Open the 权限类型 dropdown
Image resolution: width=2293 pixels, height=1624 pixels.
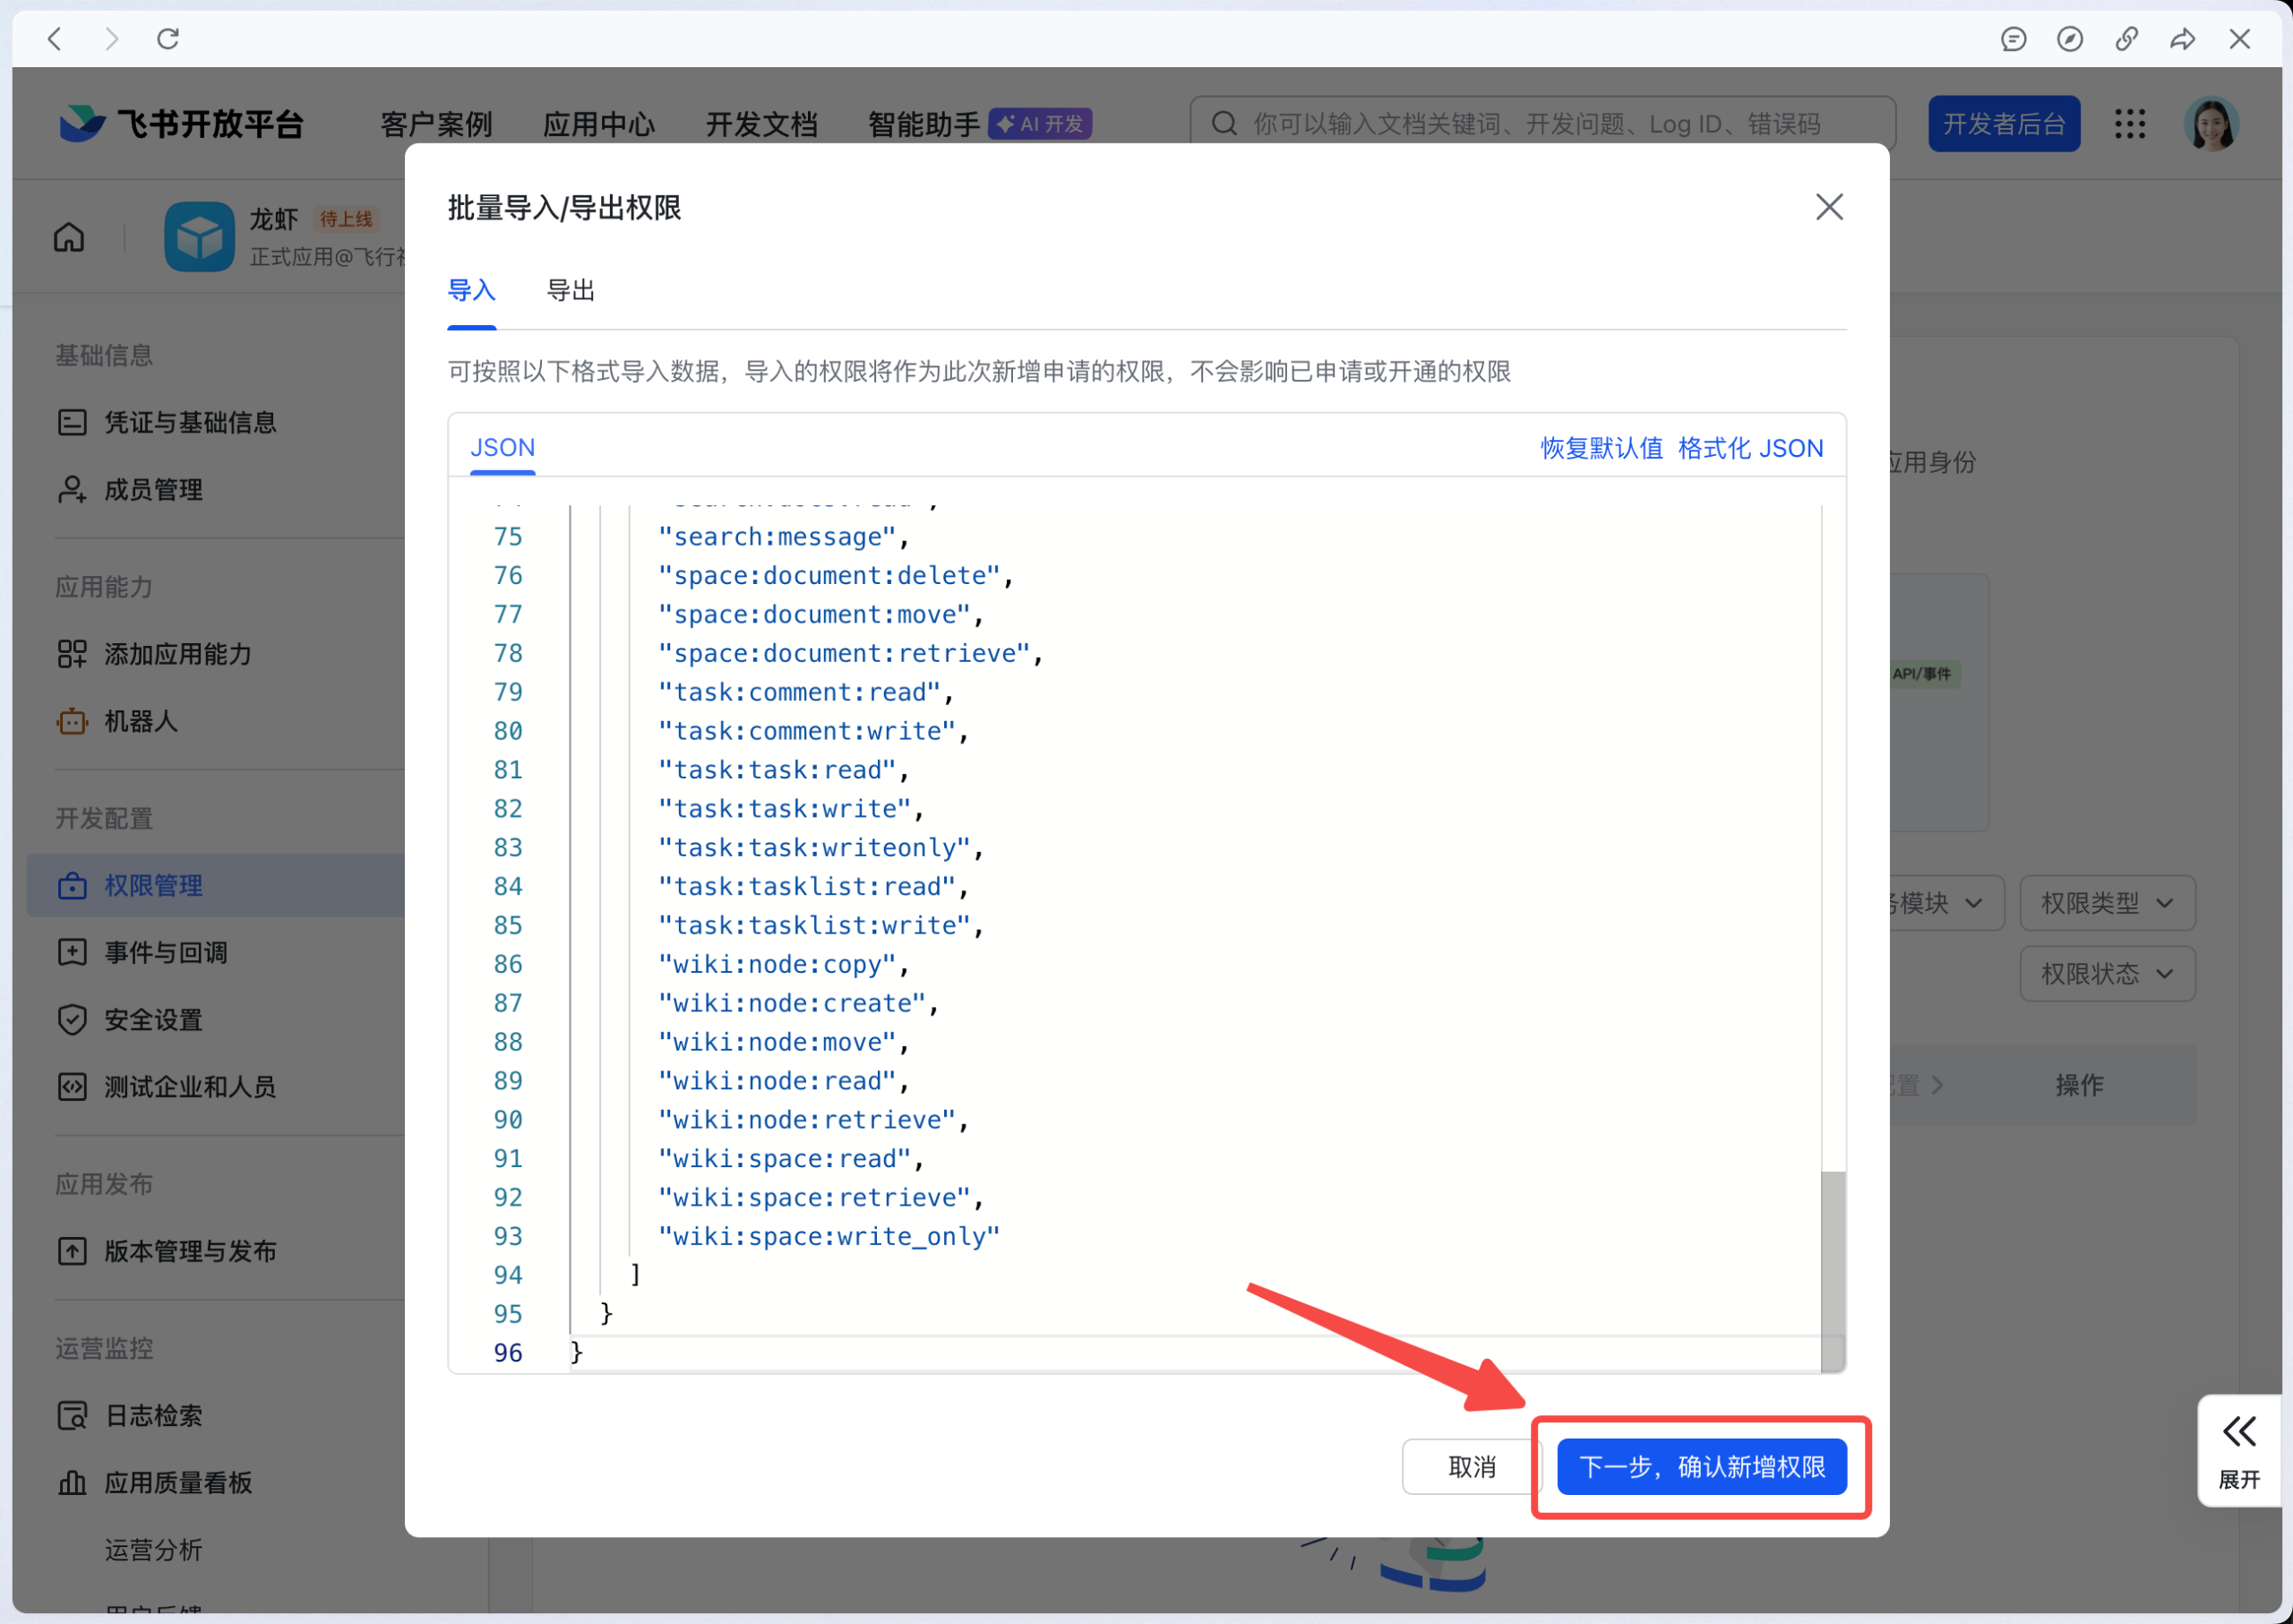point(2107,902)
